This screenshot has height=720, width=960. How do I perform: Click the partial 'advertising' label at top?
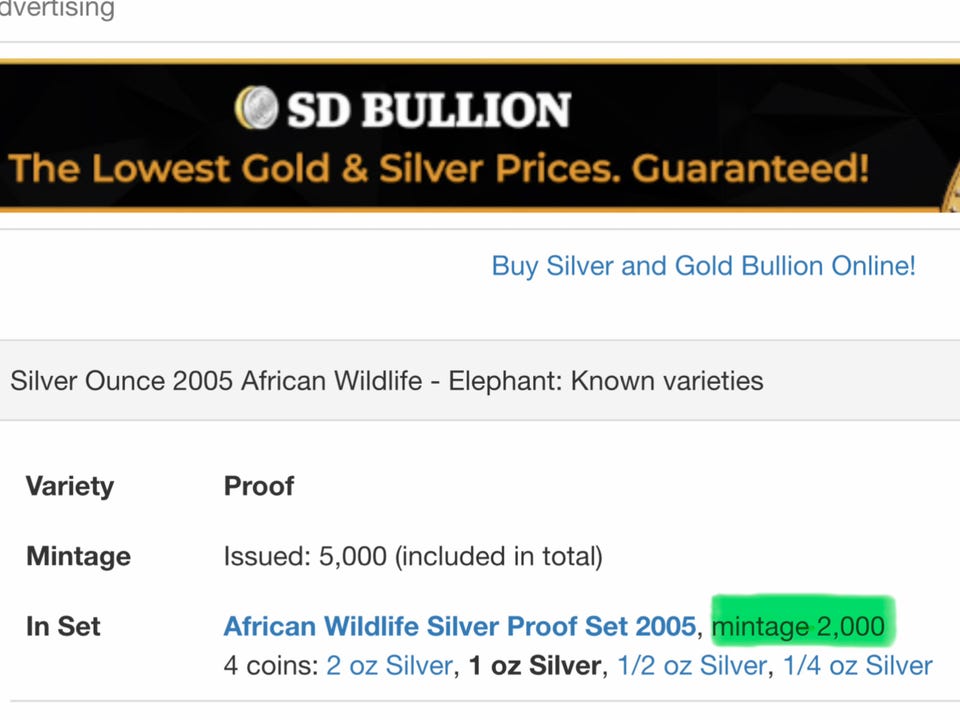[x=57, y=10]
